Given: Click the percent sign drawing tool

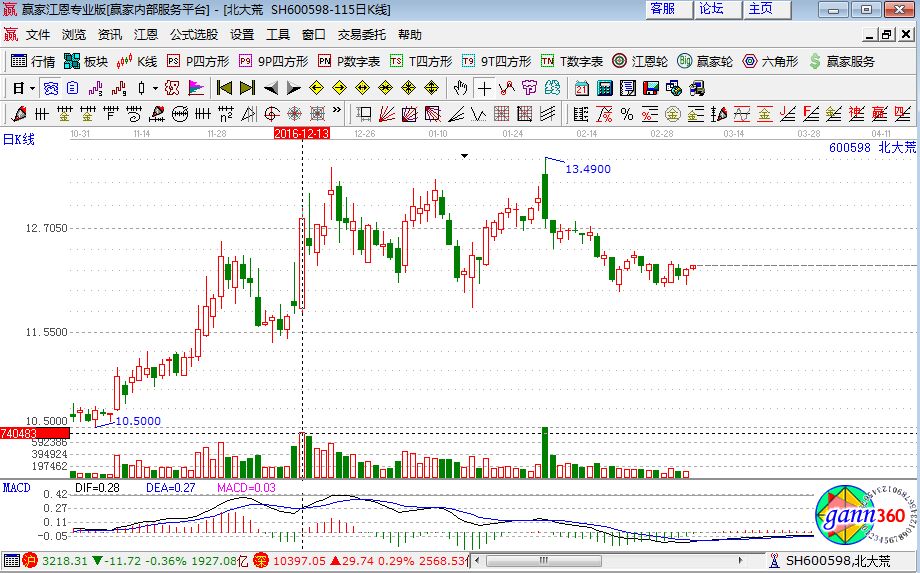Looking at the screenshot, I should click(626, 114).
